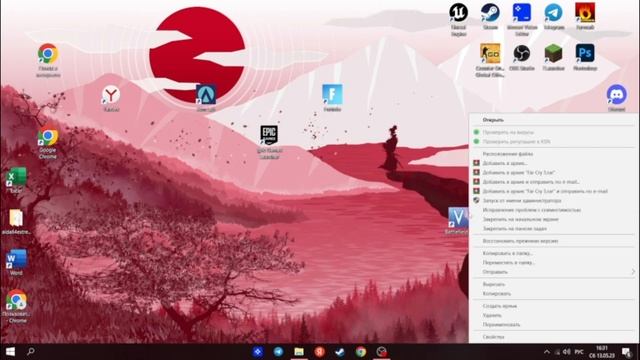
Task: Select the Yandex browser desktop shortcut
Action: click(x=111, y=98)
